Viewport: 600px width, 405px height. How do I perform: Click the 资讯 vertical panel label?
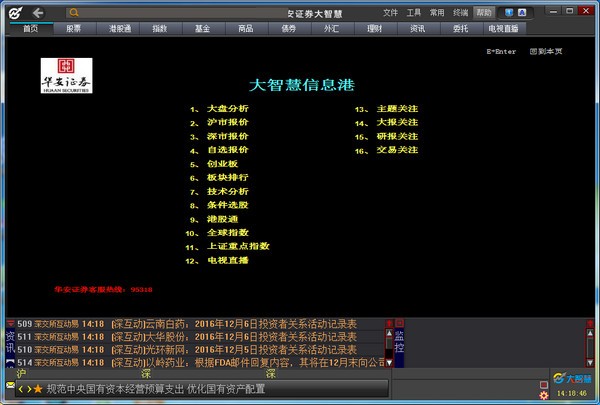10,342
